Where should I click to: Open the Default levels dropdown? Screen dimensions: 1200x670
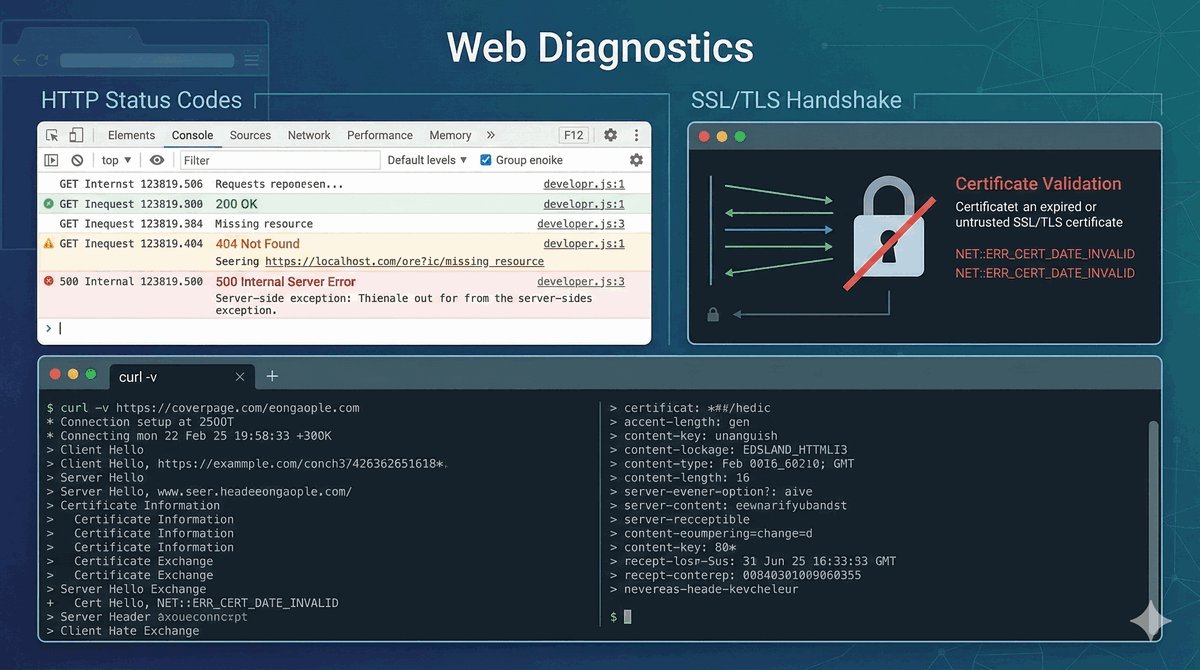427,160
